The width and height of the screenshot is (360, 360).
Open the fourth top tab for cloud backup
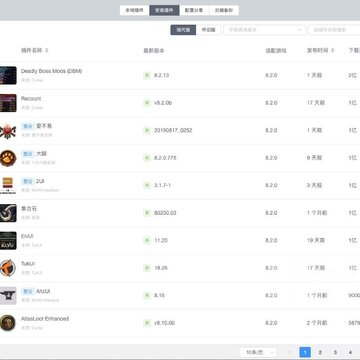click(x=224, y=10)
